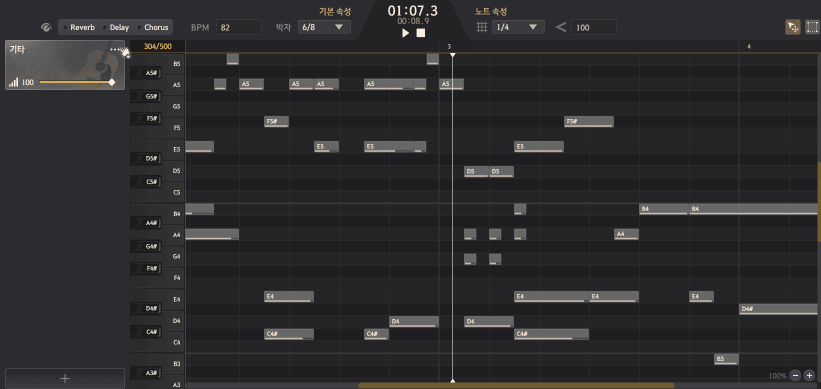Image resolution: width=821 pixels, height=389 pixels.
Task: Add a new track with plus button
Action: pyautogui.click(x=65, y=379)
